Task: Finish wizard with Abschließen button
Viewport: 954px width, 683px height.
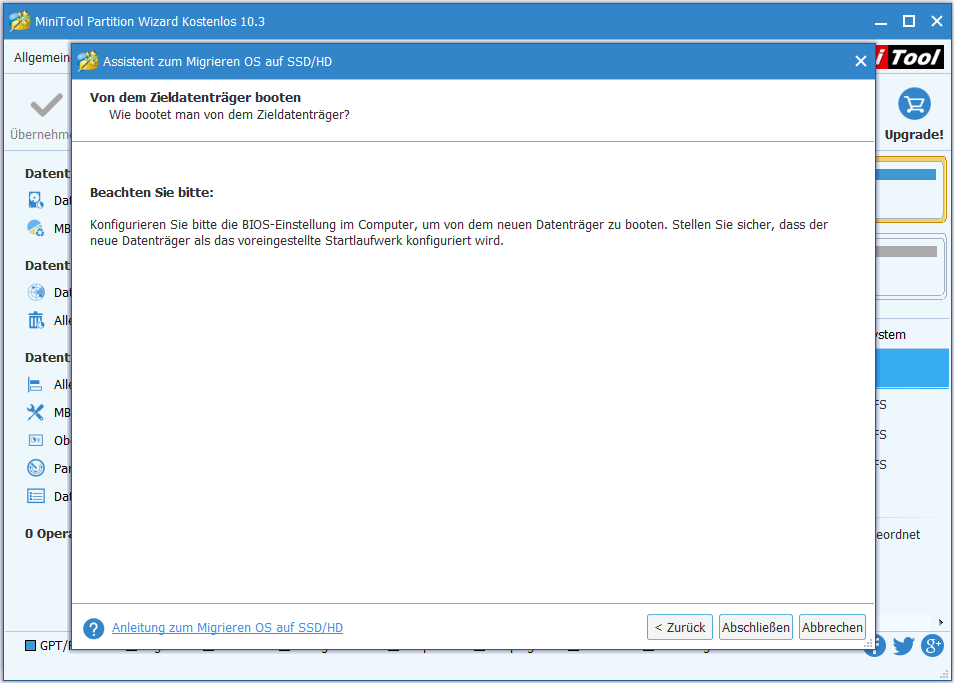Action: tap(756, 627)
